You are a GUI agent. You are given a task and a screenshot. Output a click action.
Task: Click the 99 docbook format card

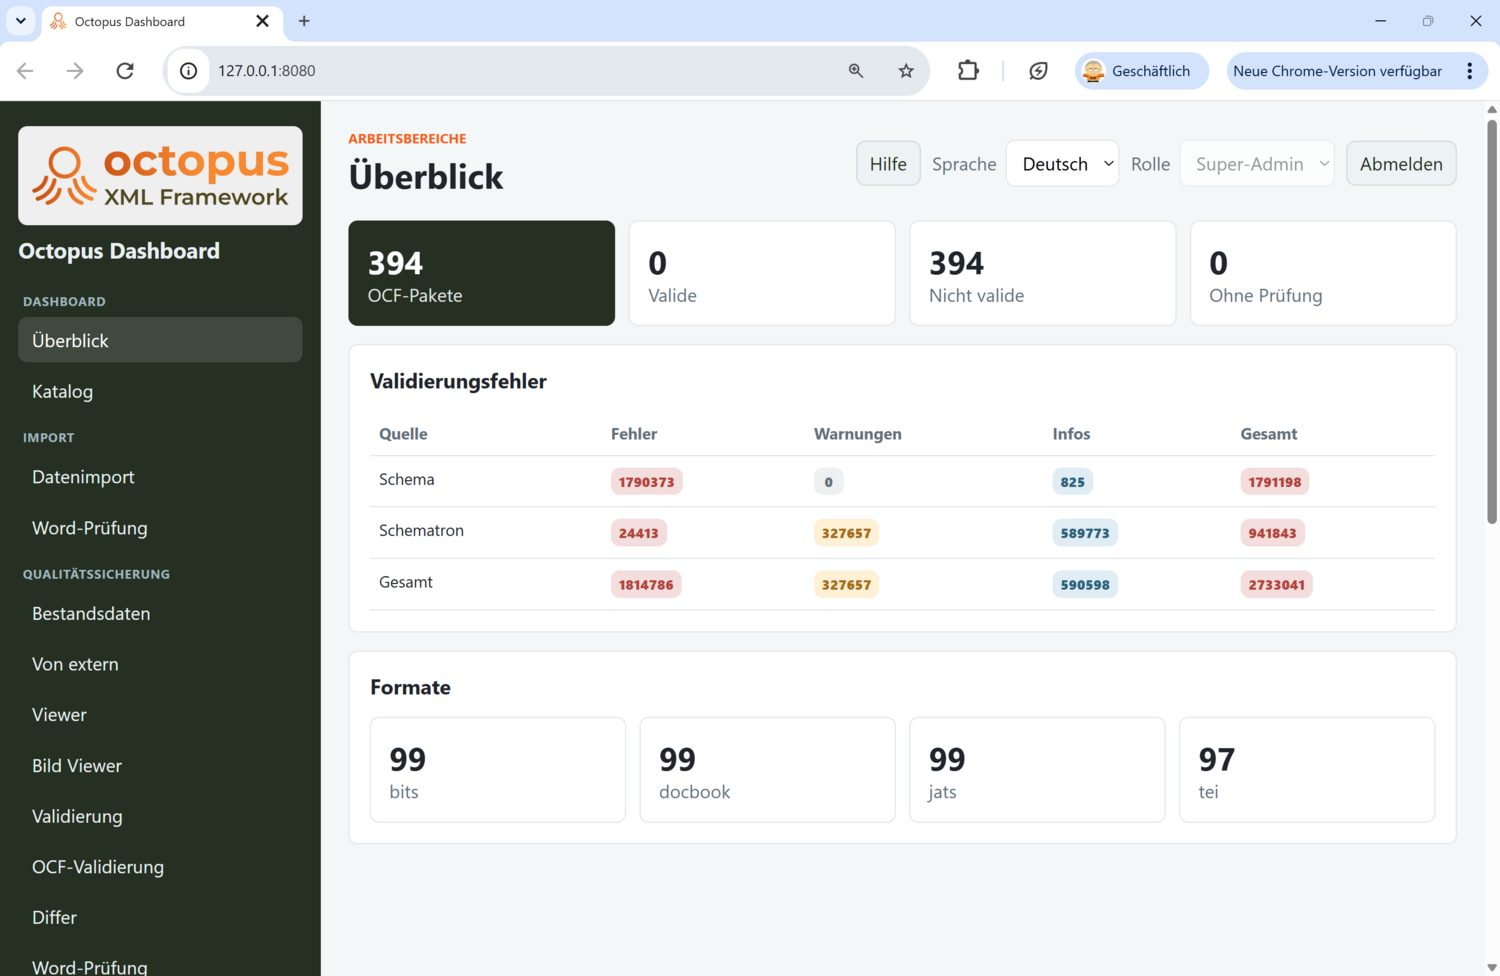coord(767,770)
